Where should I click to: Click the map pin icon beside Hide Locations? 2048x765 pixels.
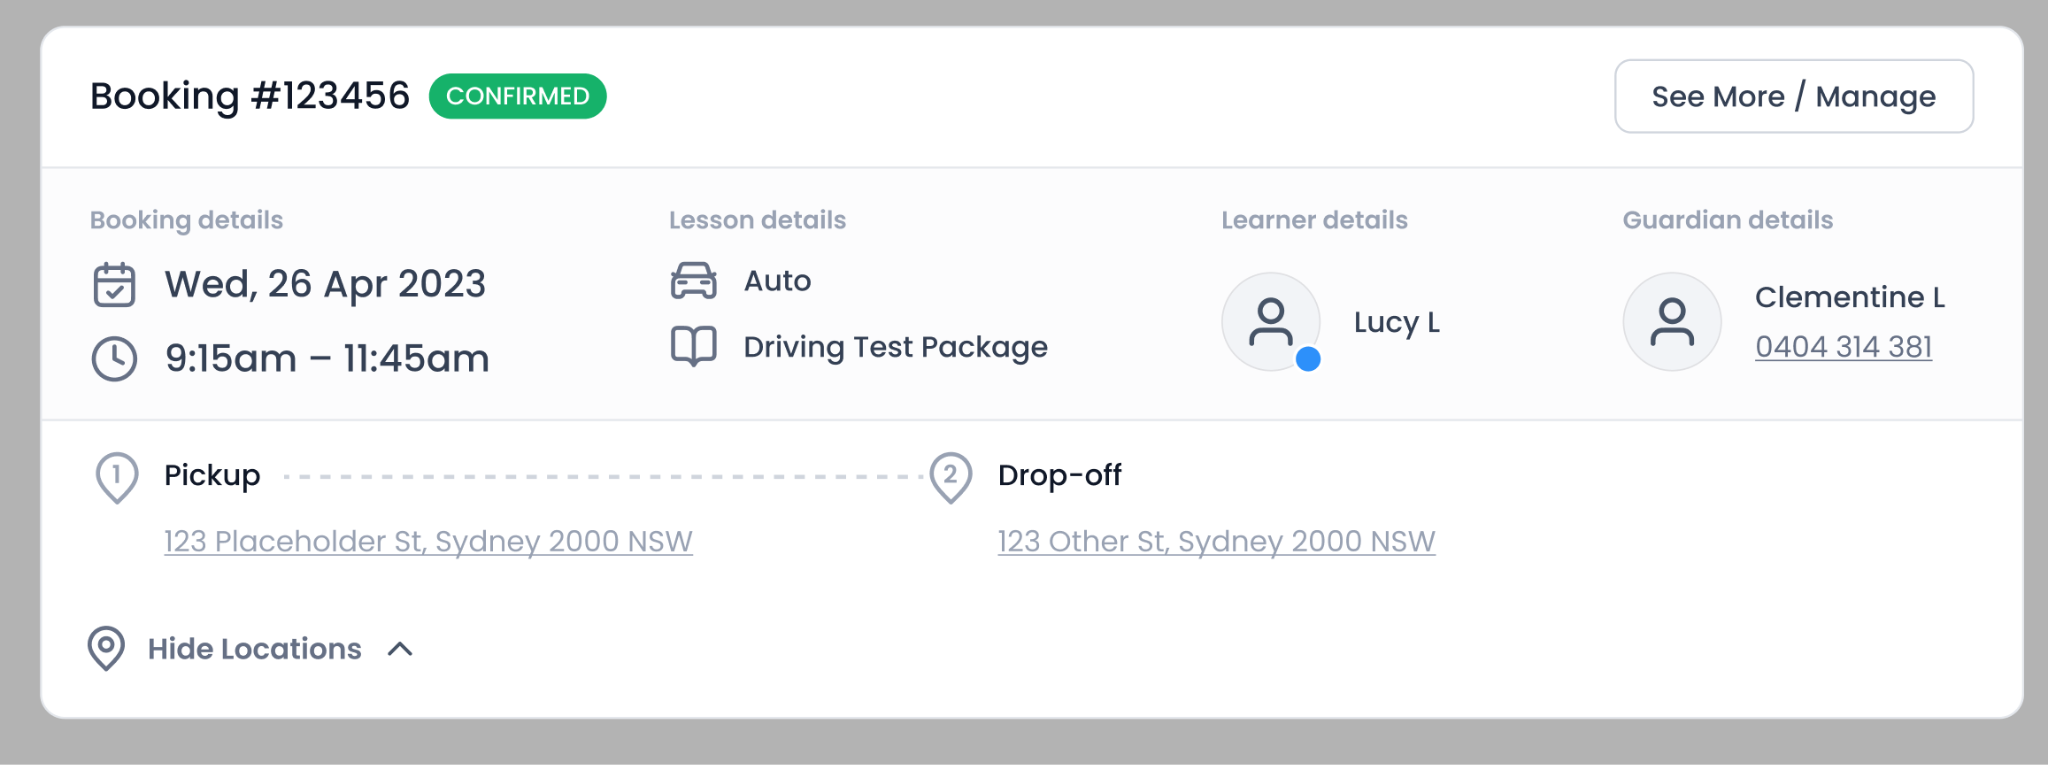tap(106, 649)
